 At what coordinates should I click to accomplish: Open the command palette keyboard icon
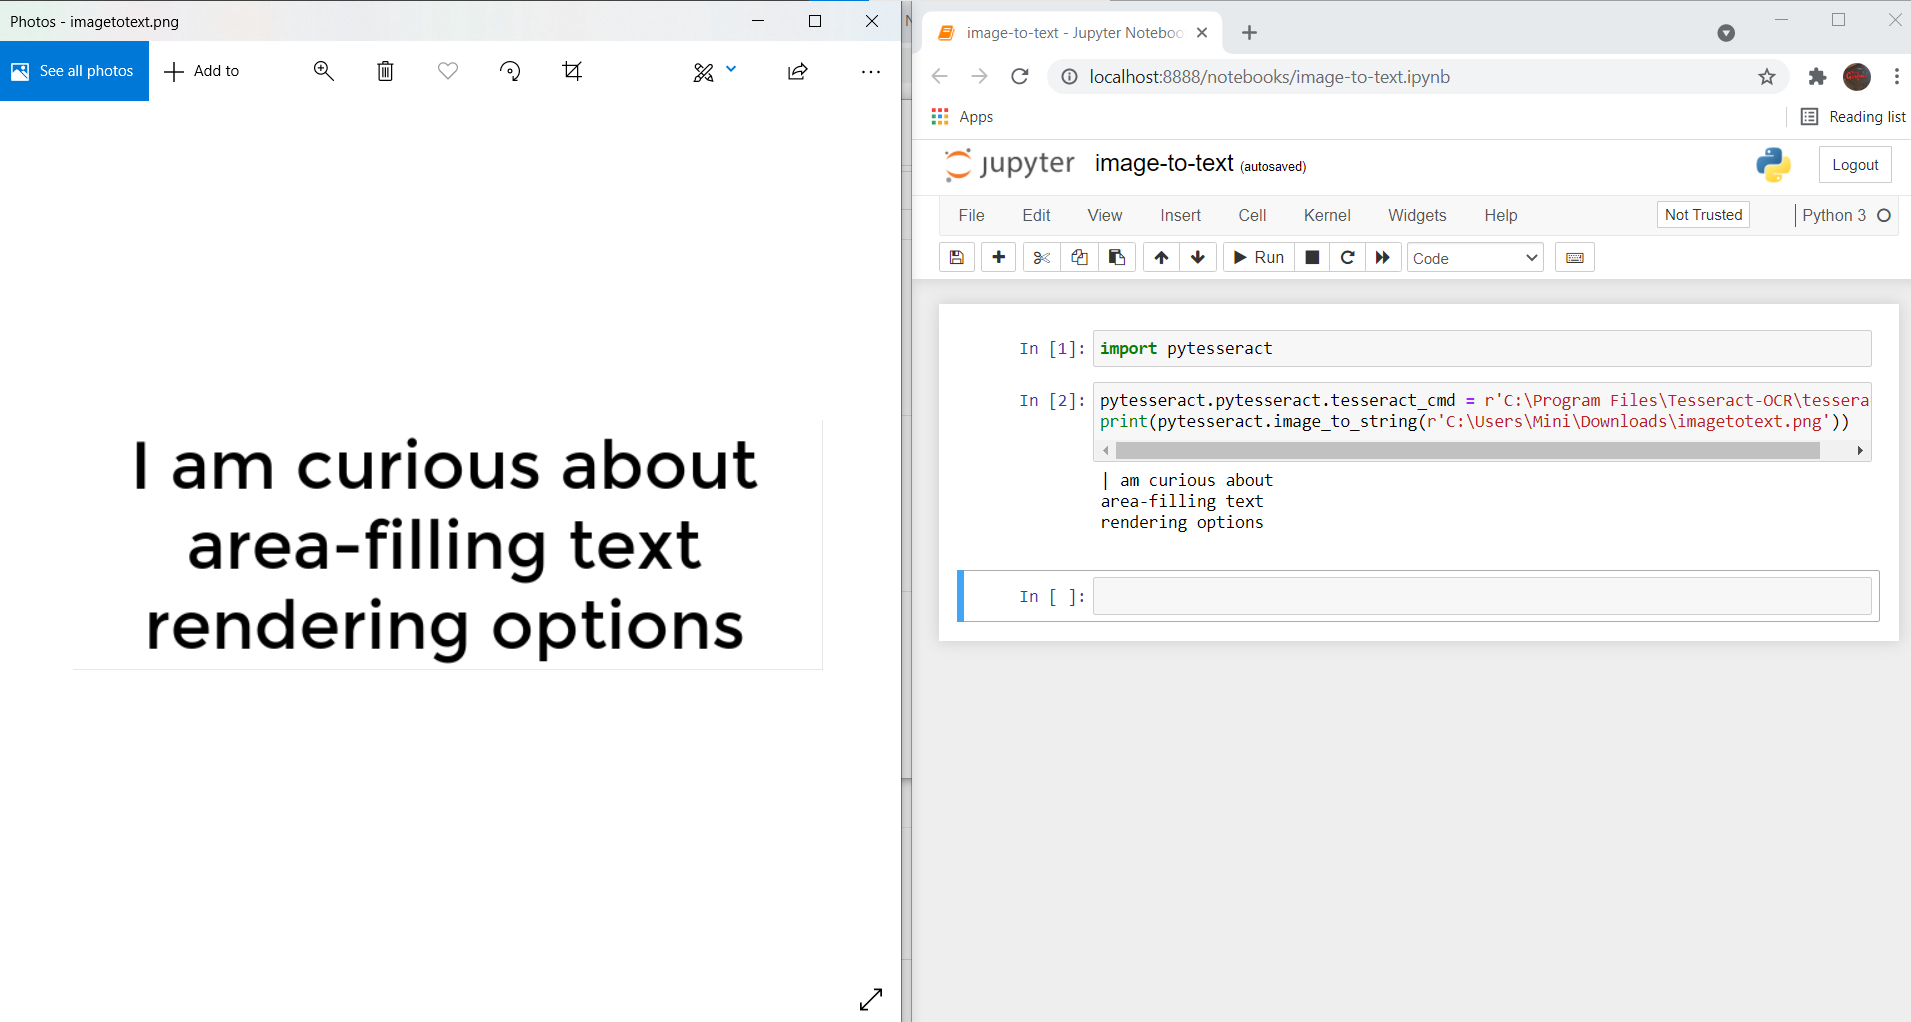1575,258
